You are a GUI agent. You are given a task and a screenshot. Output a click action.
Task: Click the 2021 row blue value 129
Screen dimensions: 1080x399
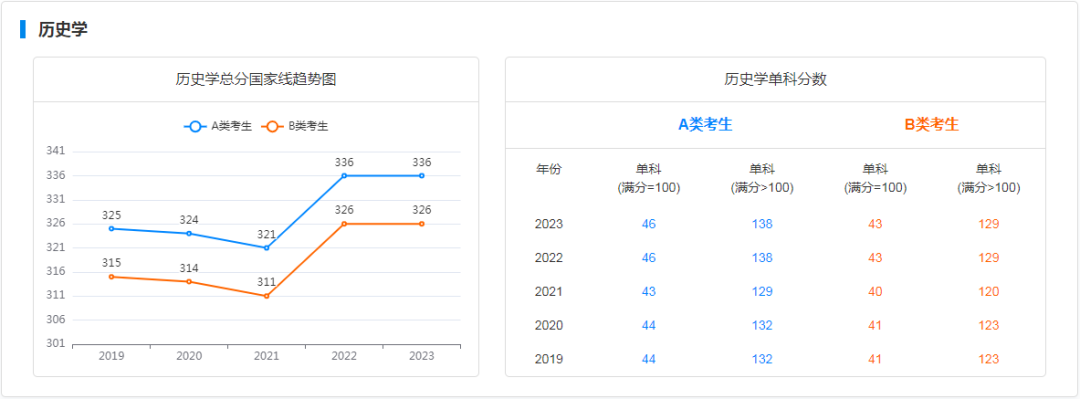click(762, 291)
